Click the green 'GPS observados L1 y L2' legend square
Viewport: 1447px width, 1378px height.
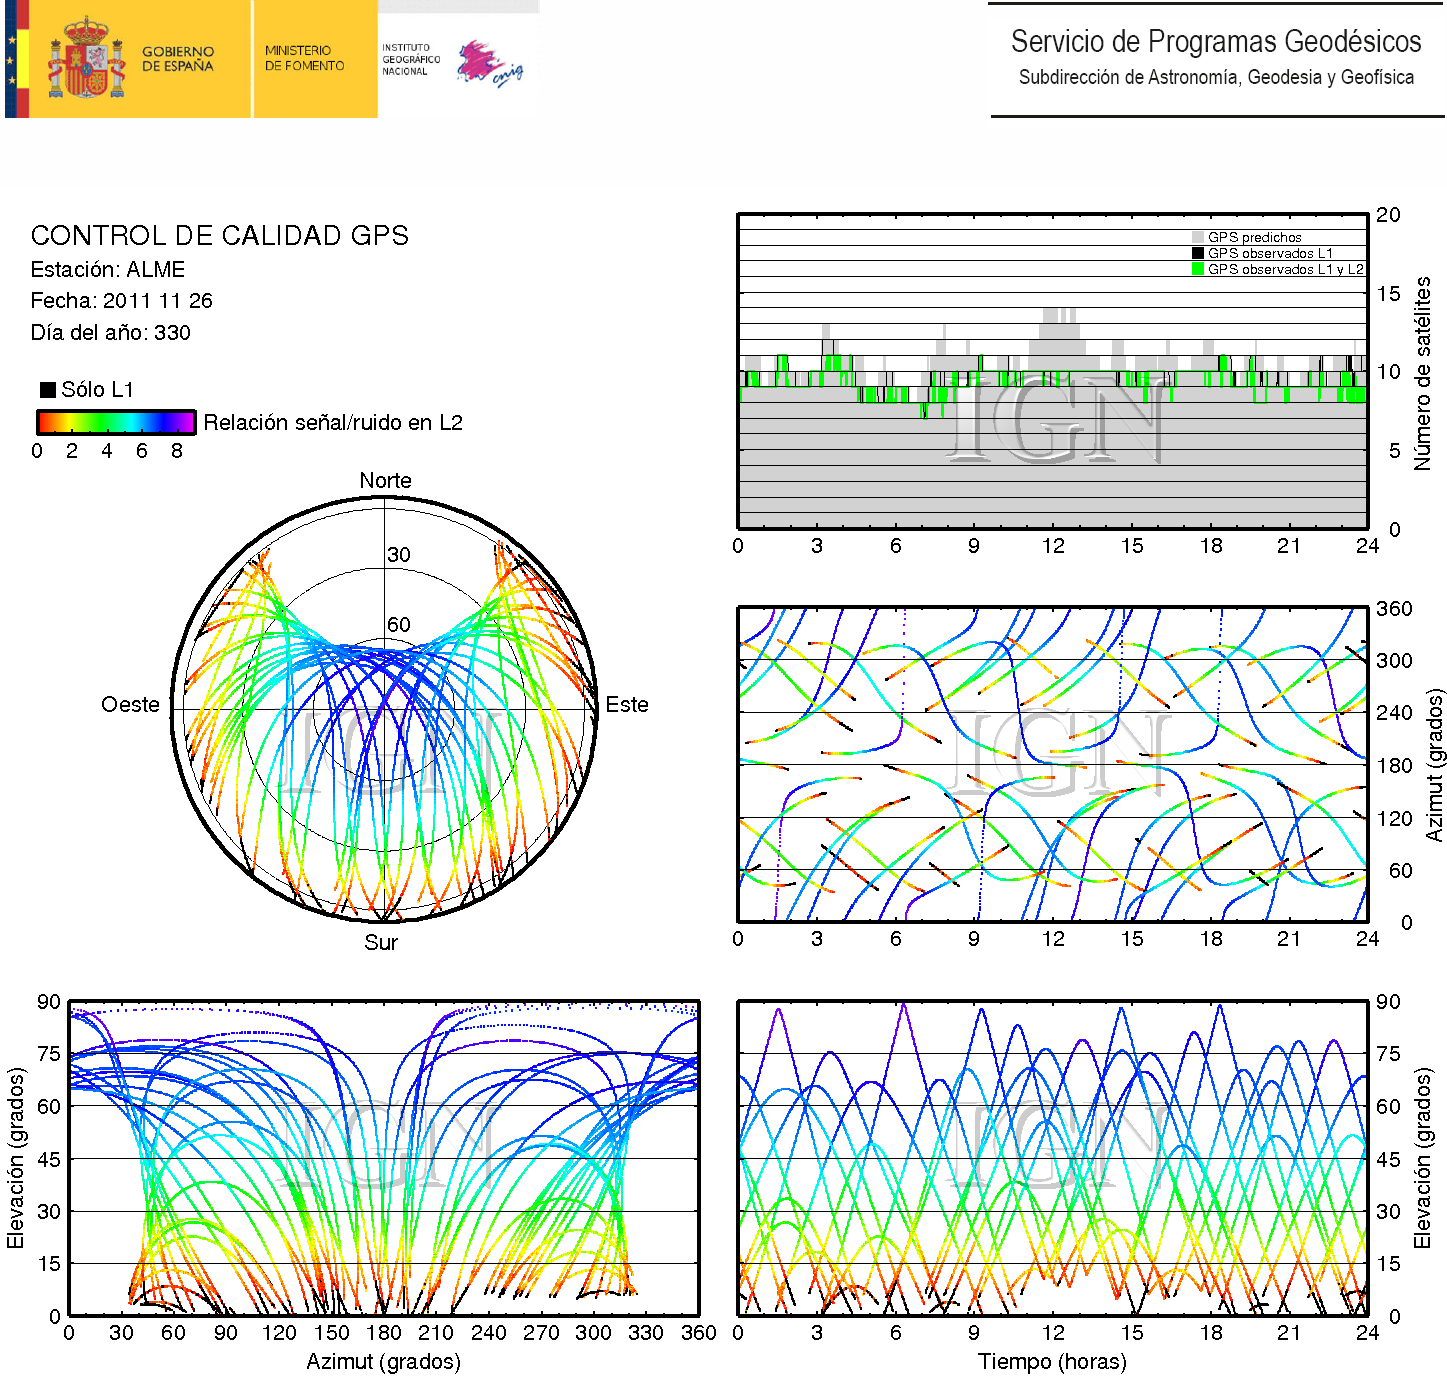point(1198,270)
